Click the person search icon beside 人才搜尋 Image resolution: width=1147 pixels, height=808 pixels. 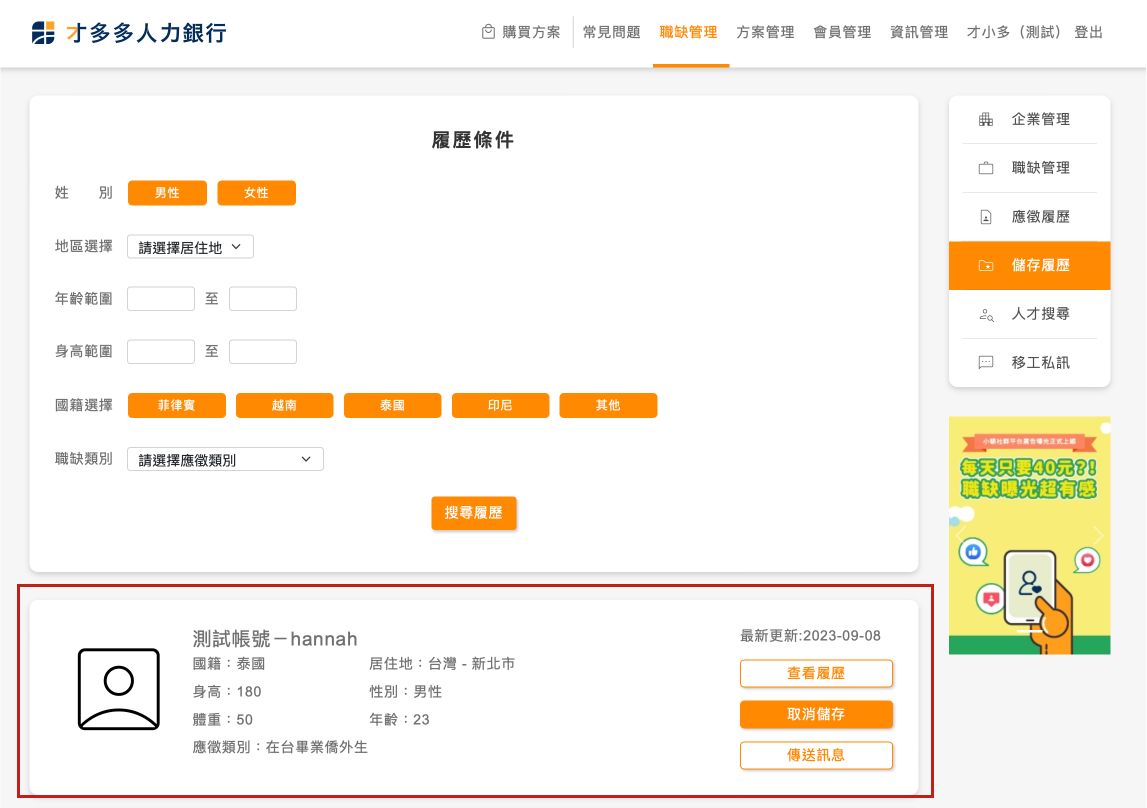click(x=986, y=314)
